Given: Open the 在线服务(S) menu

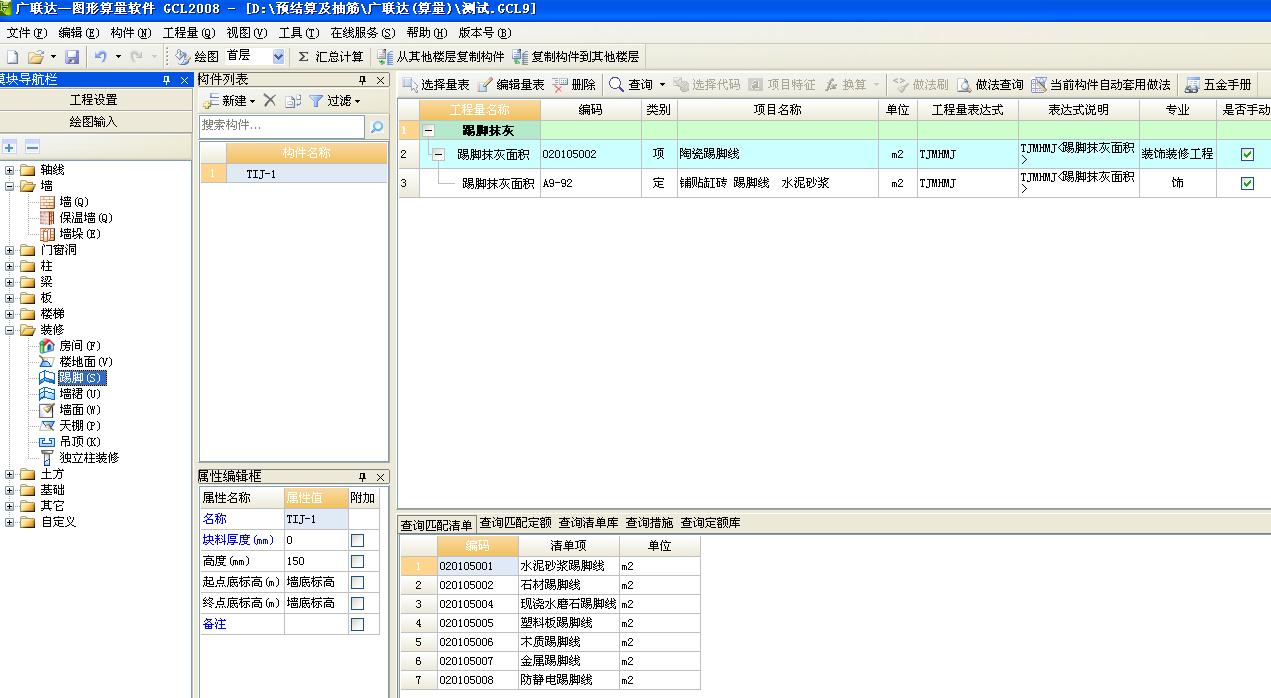Looking at the screenshot, I should pyautogui.click(x=363, y=33).
